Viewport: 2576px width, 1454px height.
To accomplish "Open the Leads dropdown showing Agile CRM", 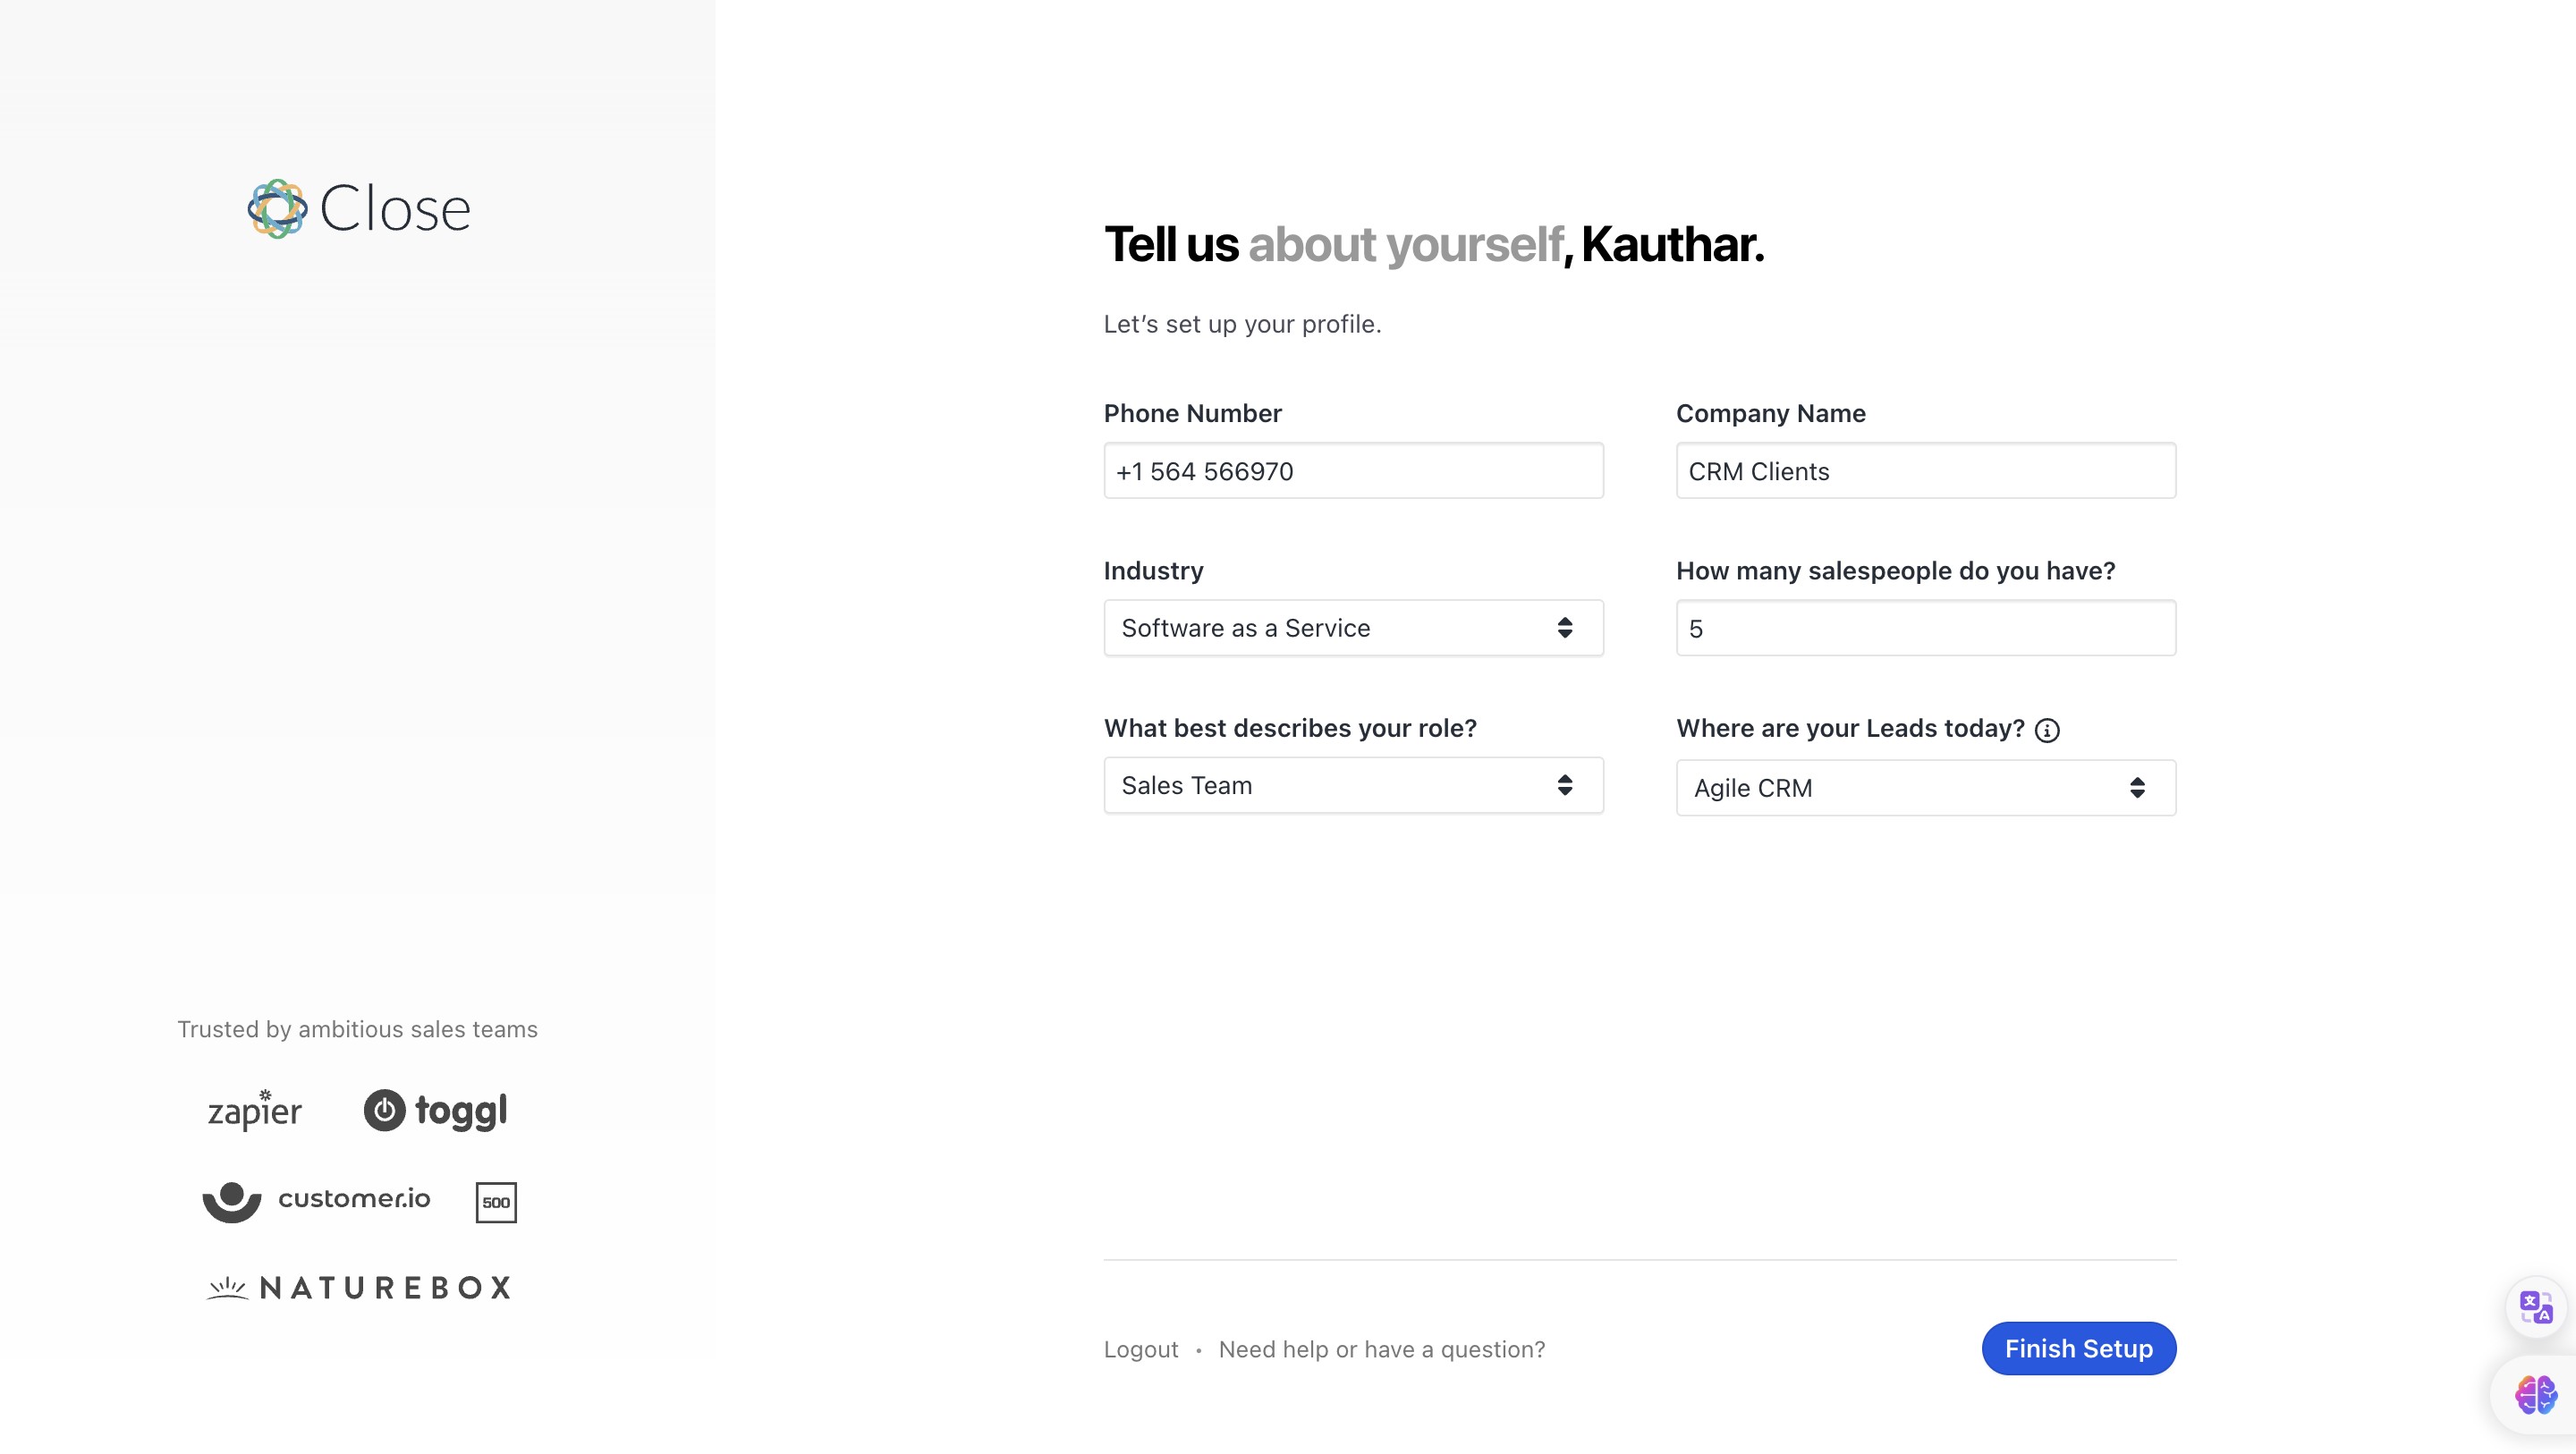I will pos(1925,788).
